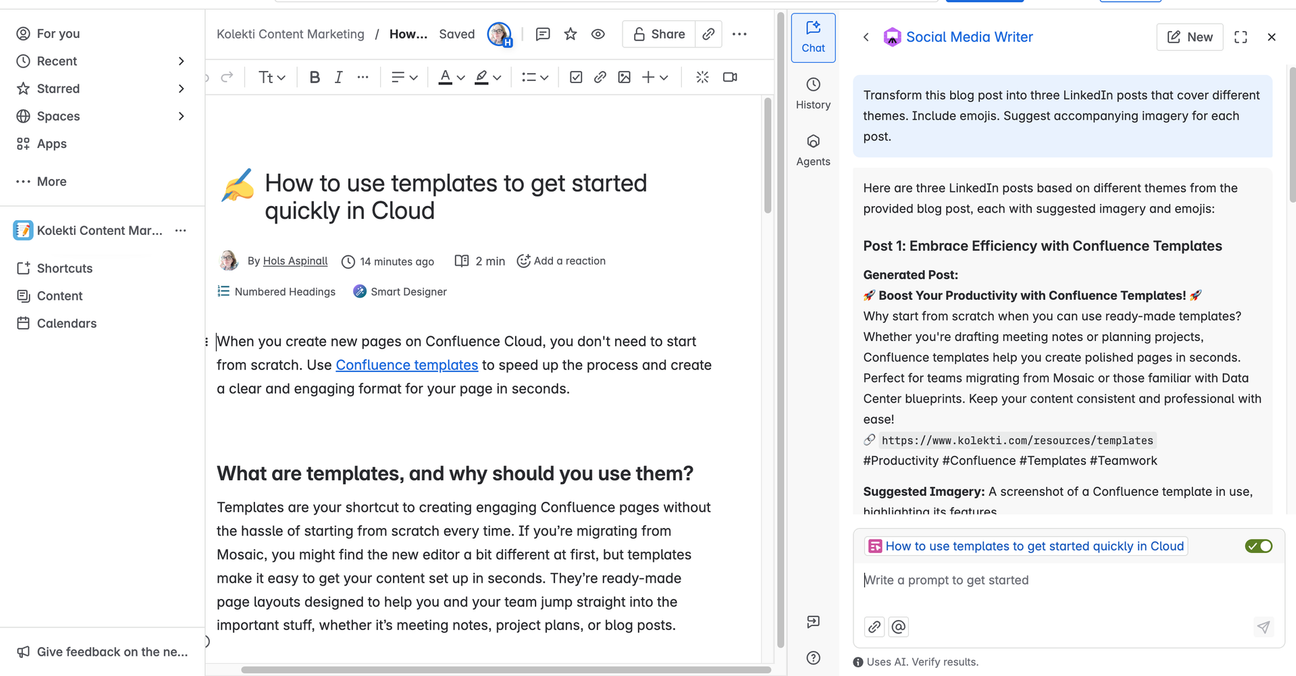Click the editor horizontal scrollbar
Image resolution: width=1296 pixels, height=676 pixels.
point(506,669)
